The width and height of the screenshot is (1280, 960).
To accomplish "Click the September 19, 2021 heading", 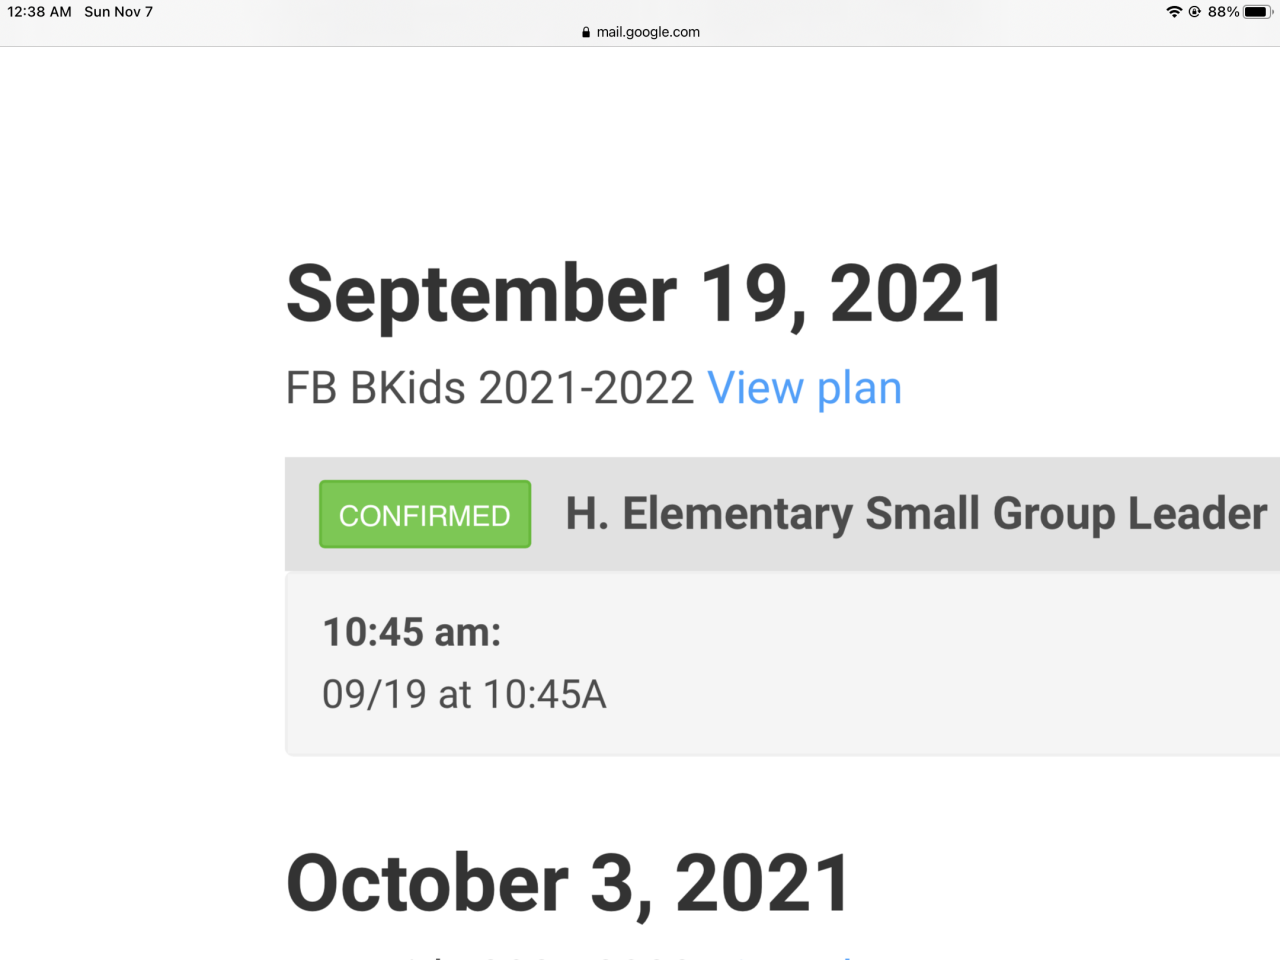I will pos(645,294).
